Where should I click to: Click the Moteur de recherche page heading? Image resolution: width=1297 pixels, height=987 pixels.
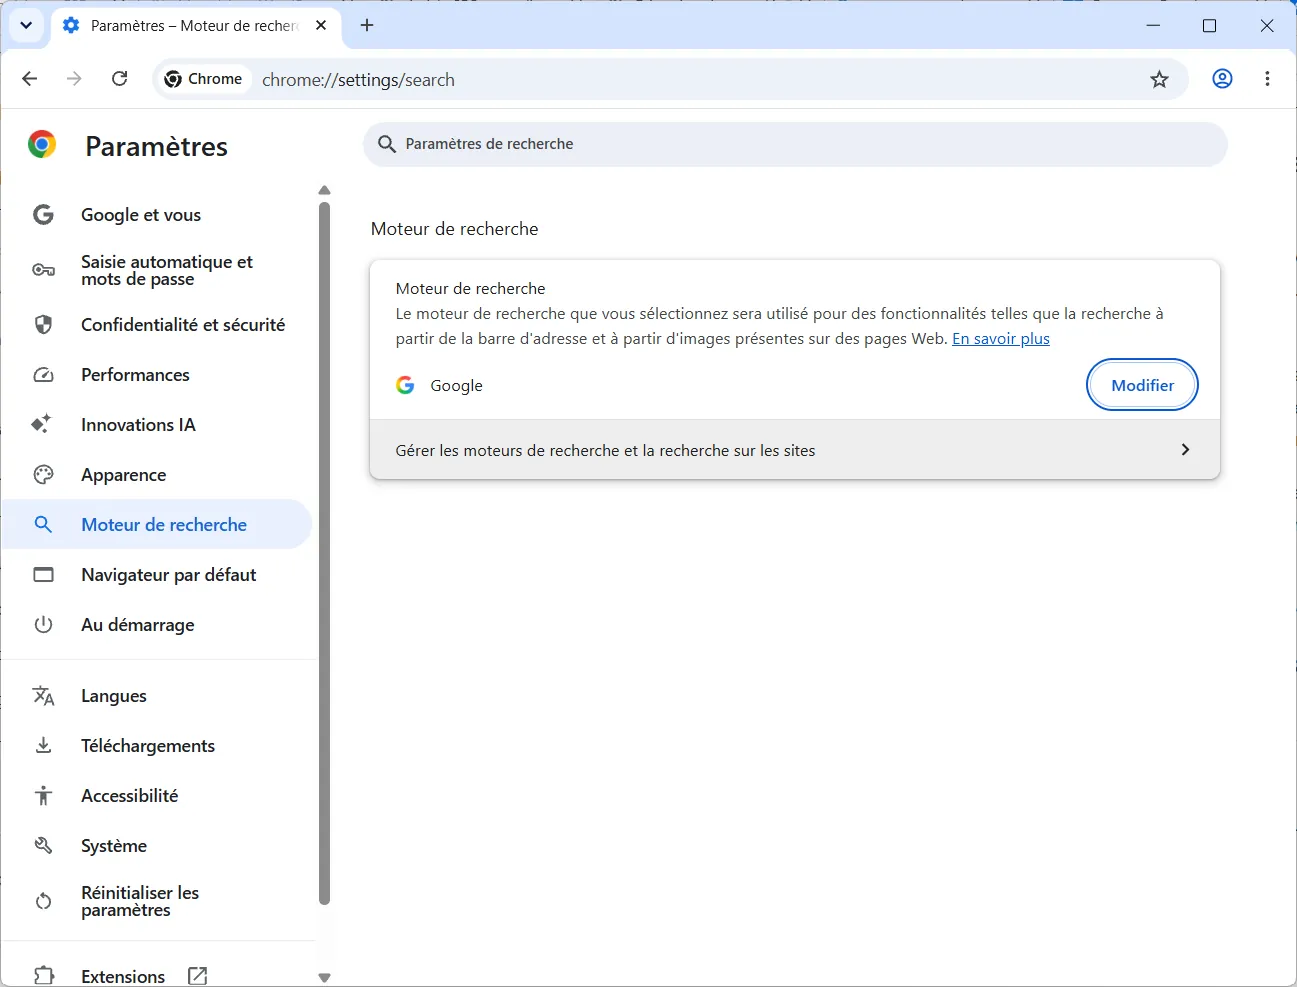pyautogui.click(x=454, y=229)
